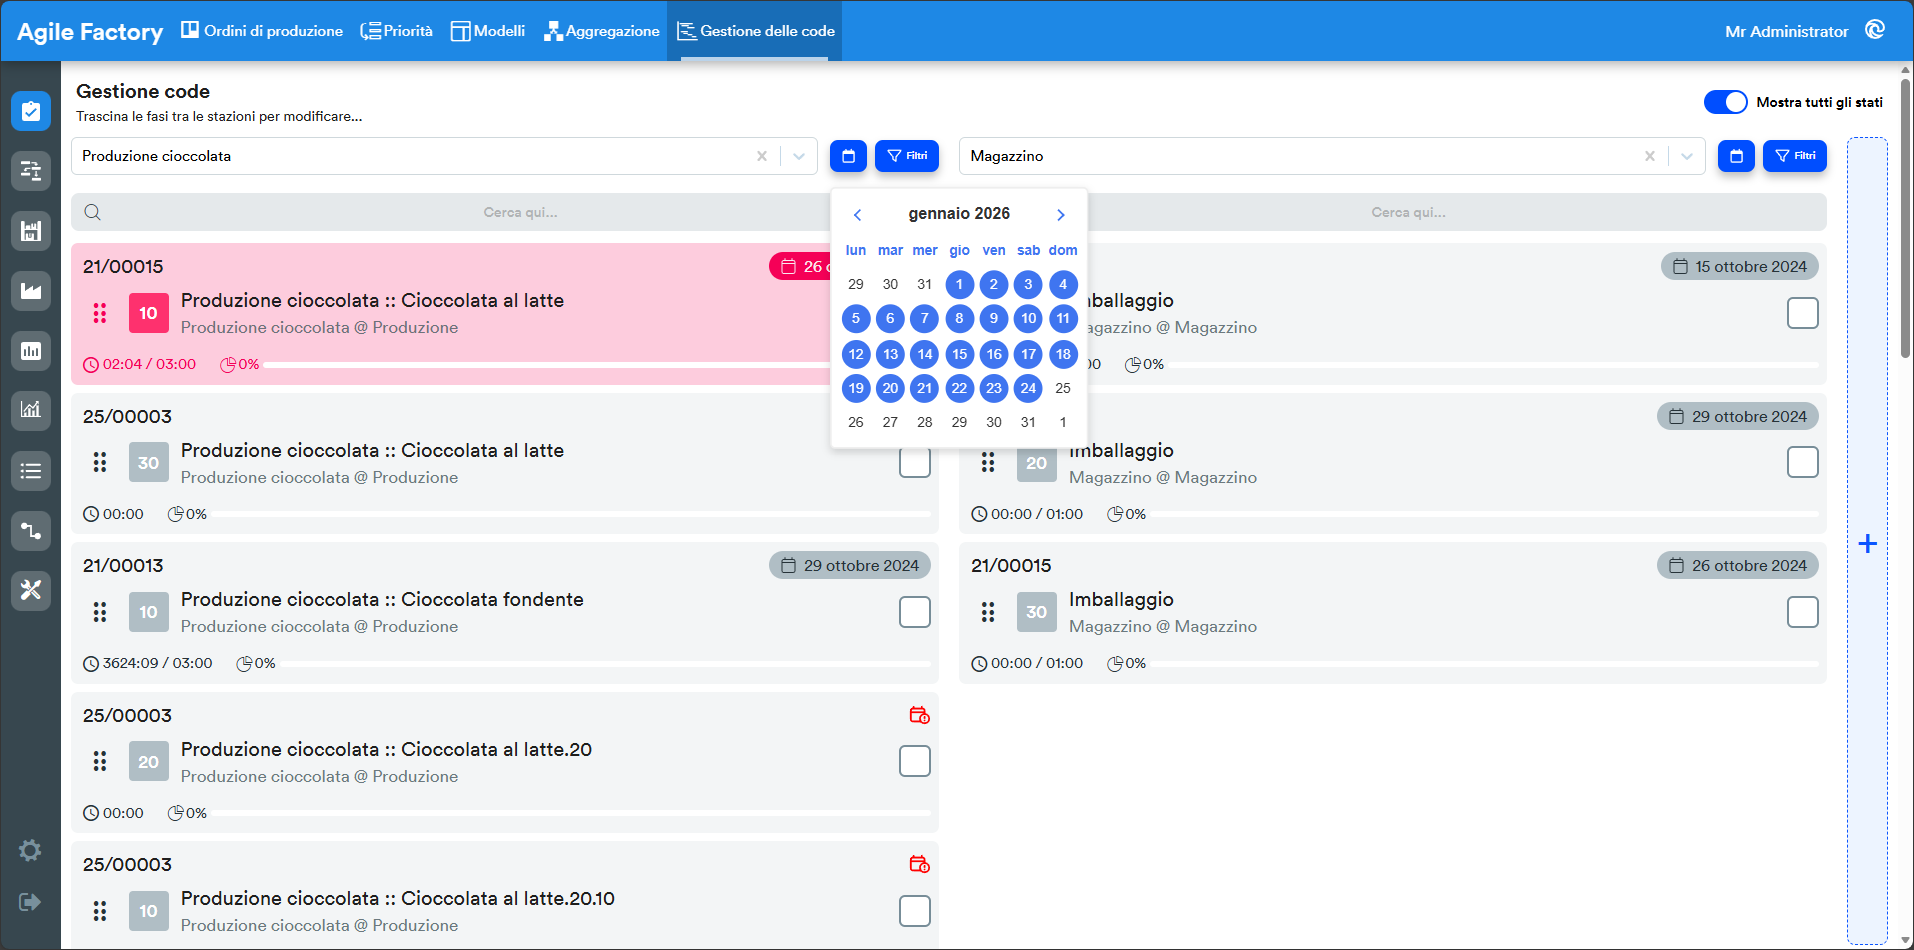Screen dimensions: 1914x950
Task: Tick checkbox on 21/00015 Imballaggio step 30 card
Action: coord(1803,612)
